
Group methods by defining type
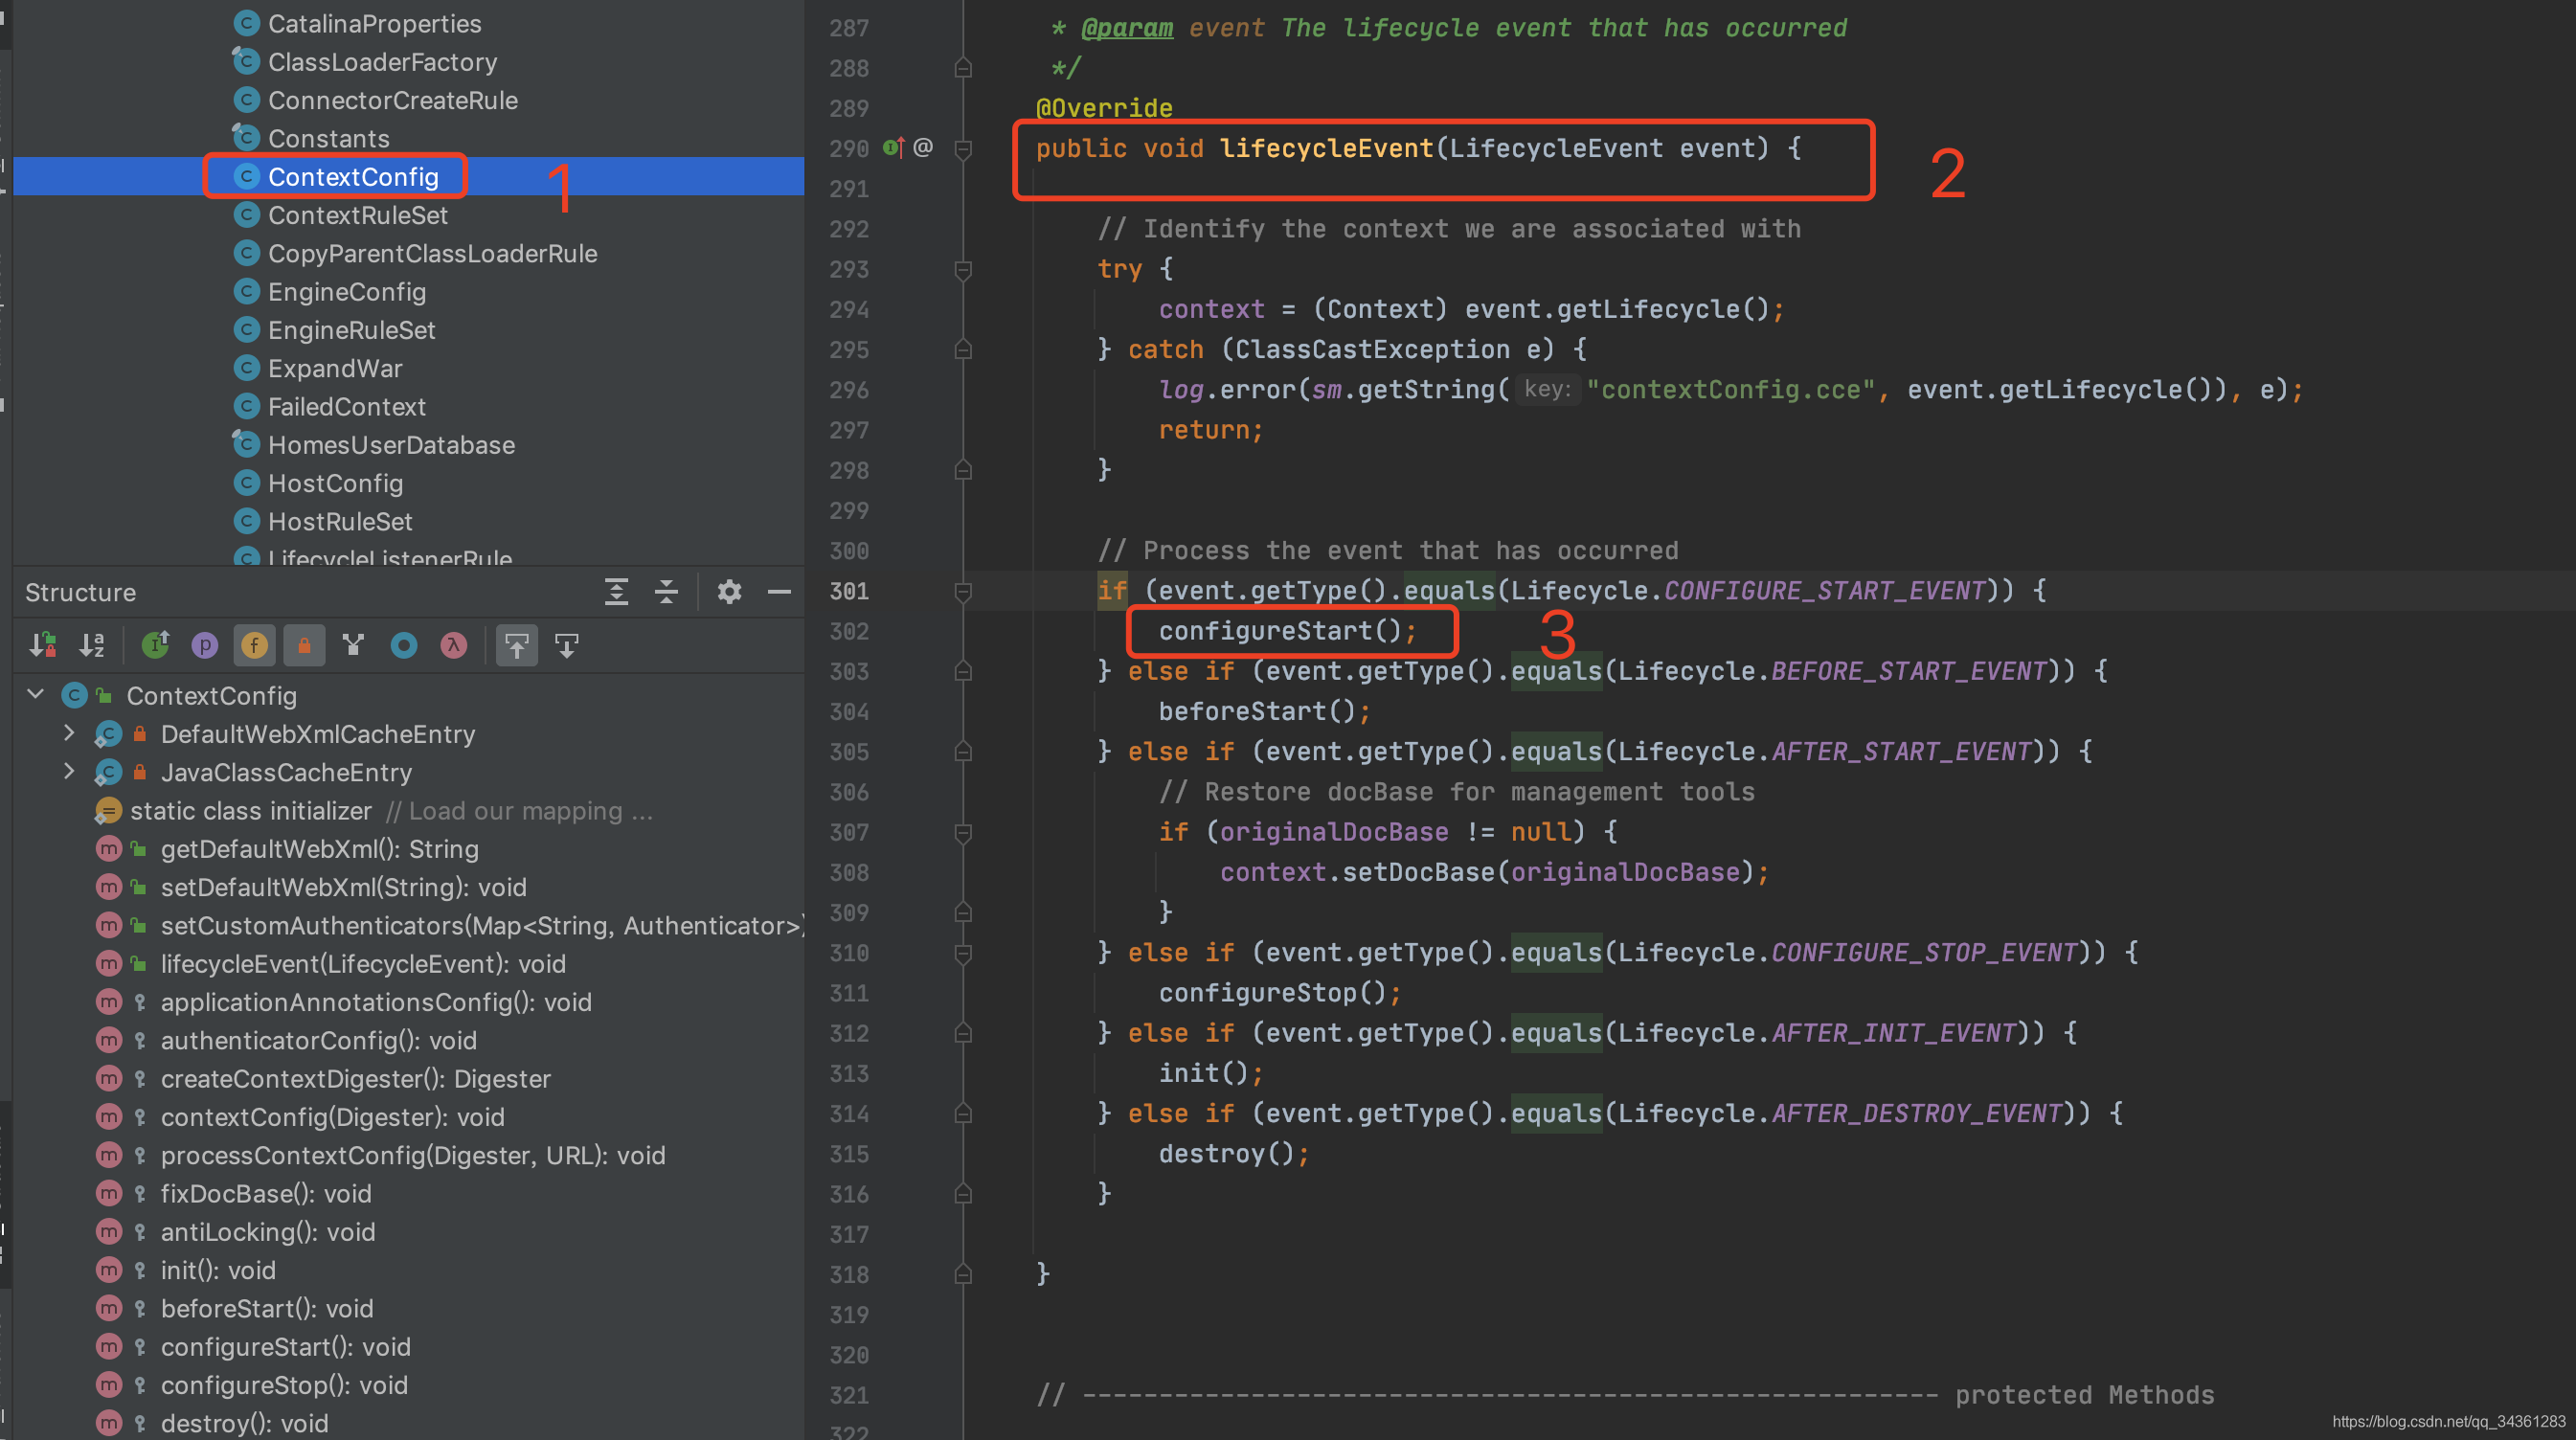[155, 646]
